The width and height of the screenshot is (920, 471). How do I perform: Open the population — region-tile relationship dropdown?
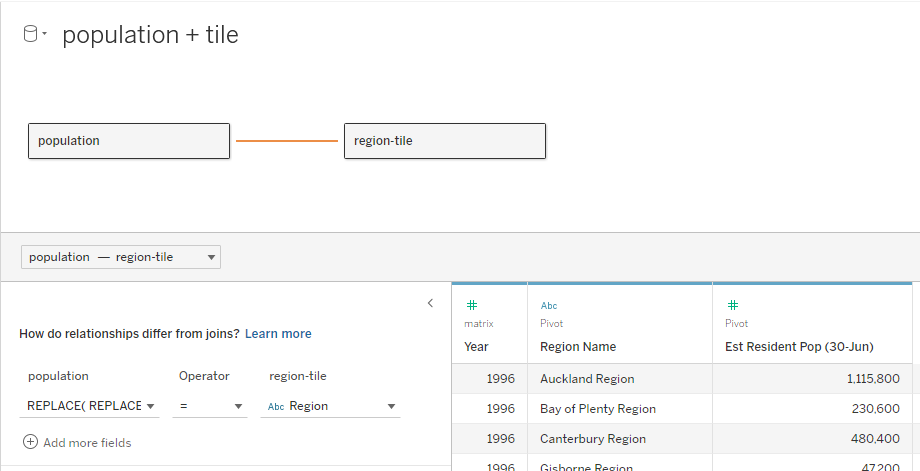[x=120, y=257]
